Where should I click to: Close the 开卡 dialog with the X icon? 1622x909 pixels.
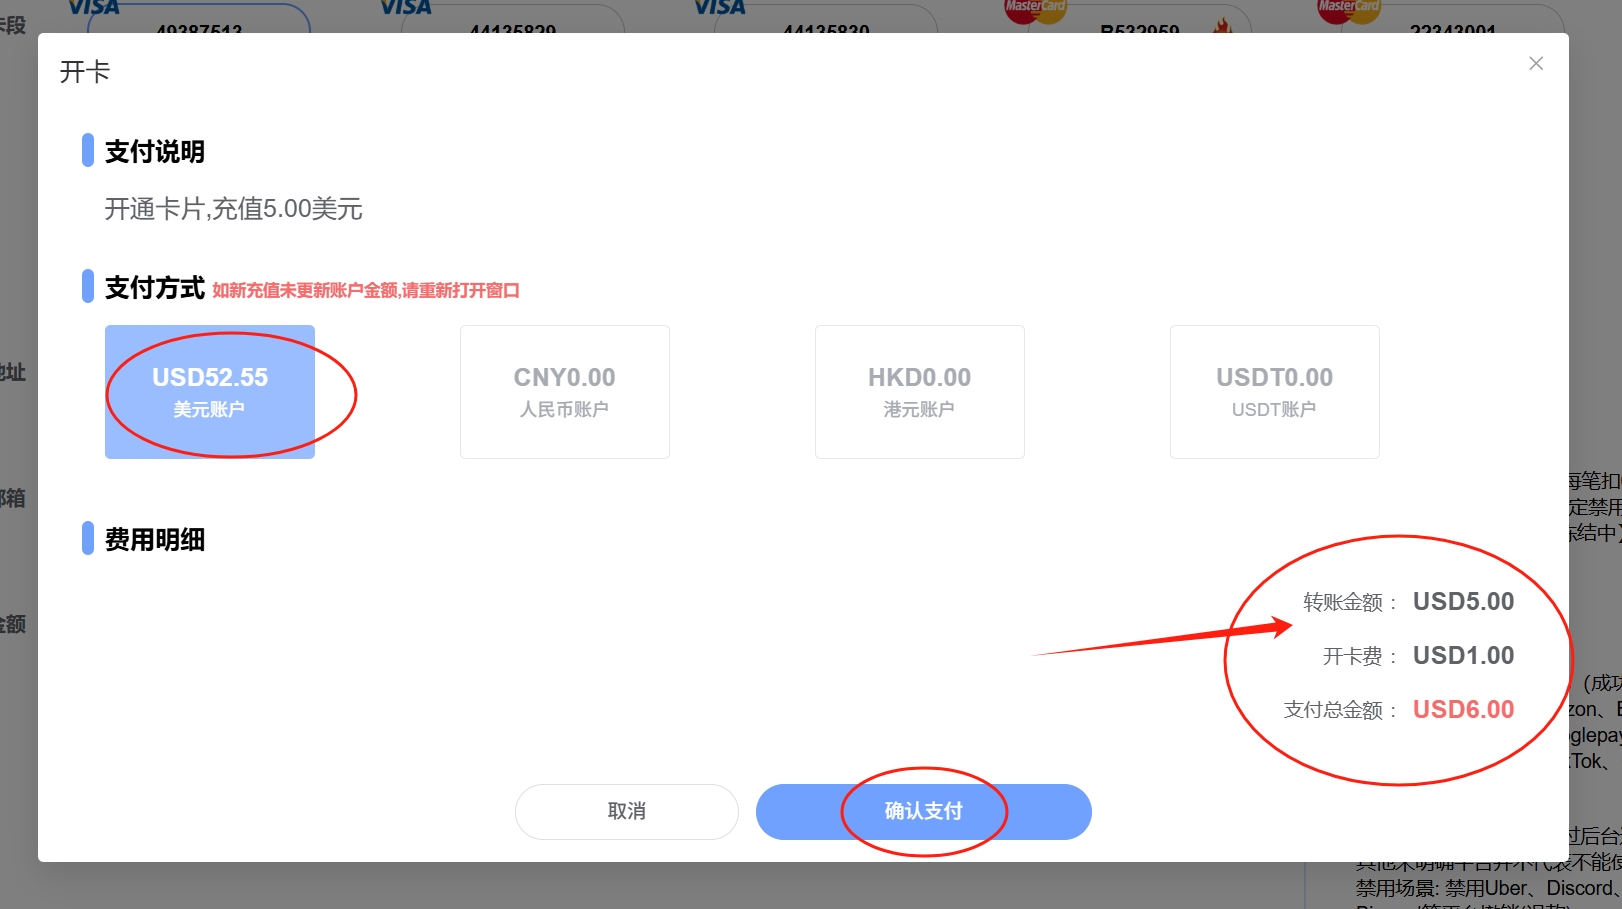1536,64
